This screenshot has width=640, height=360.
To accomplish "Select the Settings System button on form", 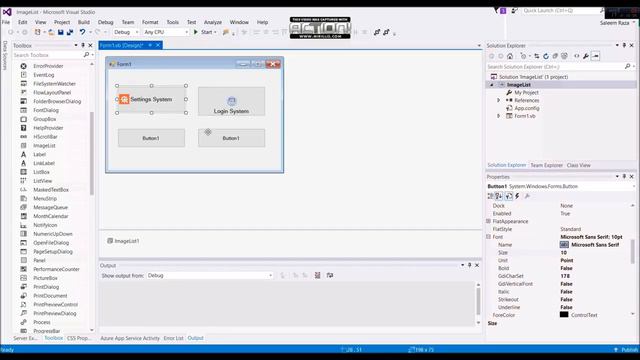I will (x=151, y=99).
